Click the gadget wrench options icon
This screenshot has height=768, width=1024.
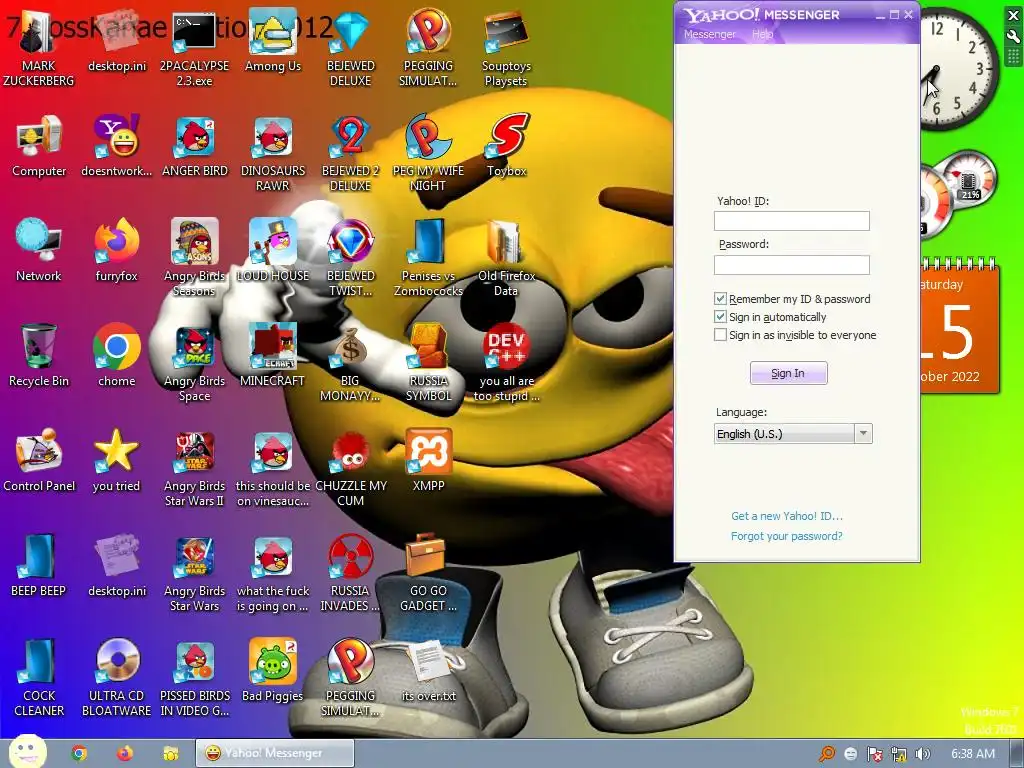[1013, 37]
